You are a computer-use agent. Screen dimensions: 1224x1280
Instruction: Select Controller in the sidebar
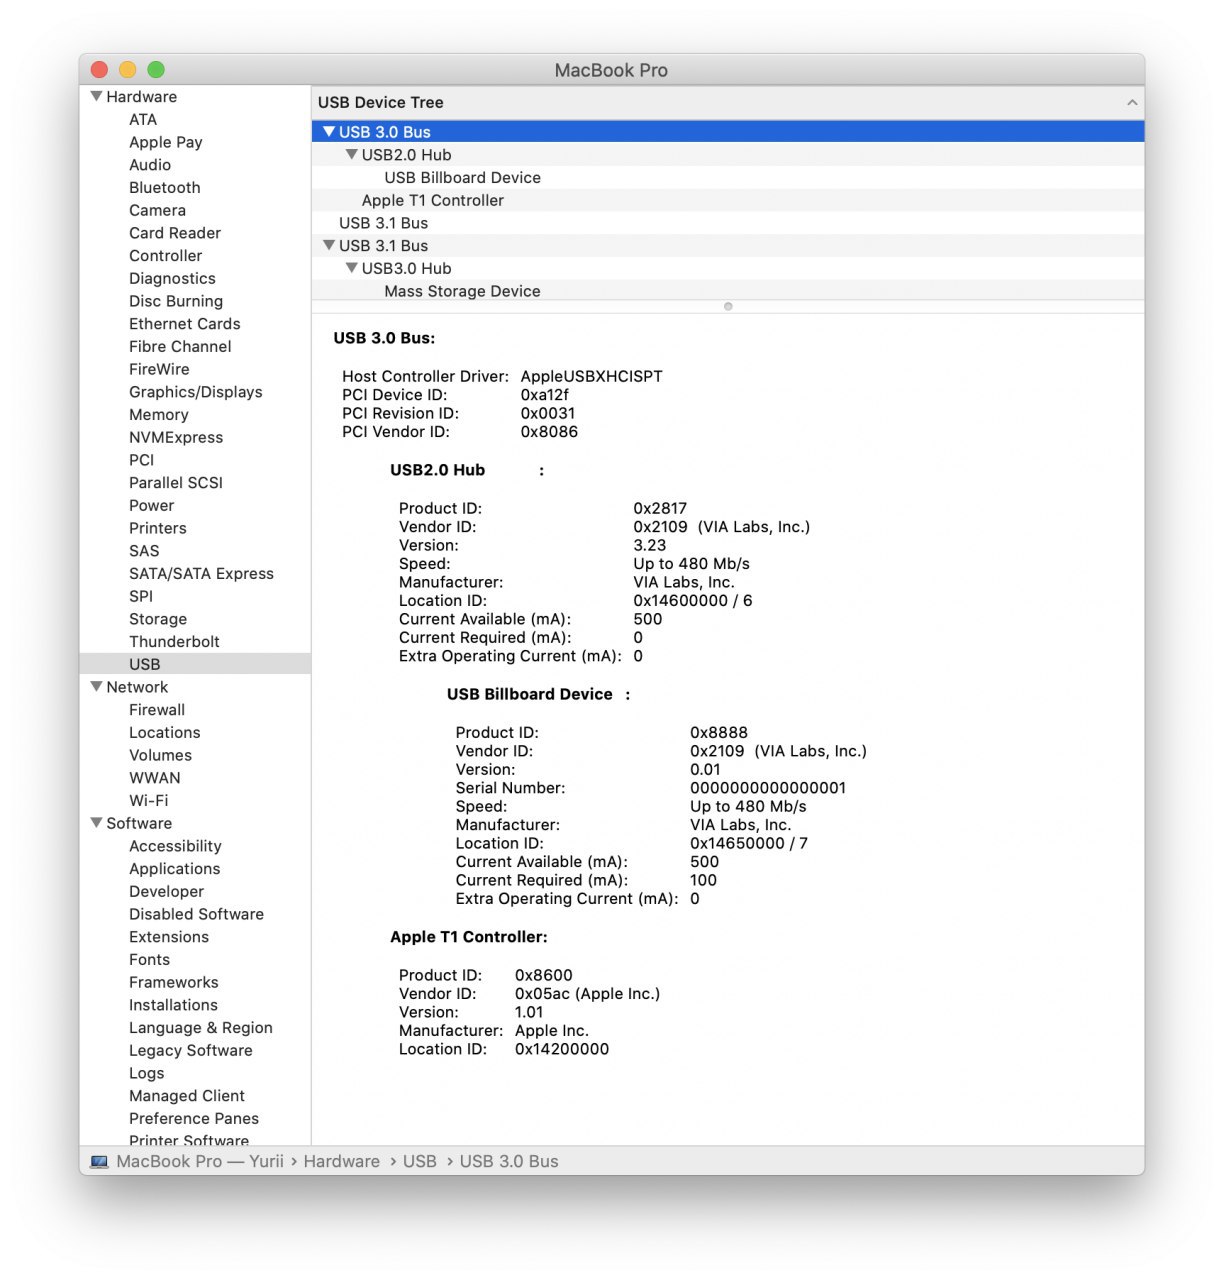[x=165, y=256]
